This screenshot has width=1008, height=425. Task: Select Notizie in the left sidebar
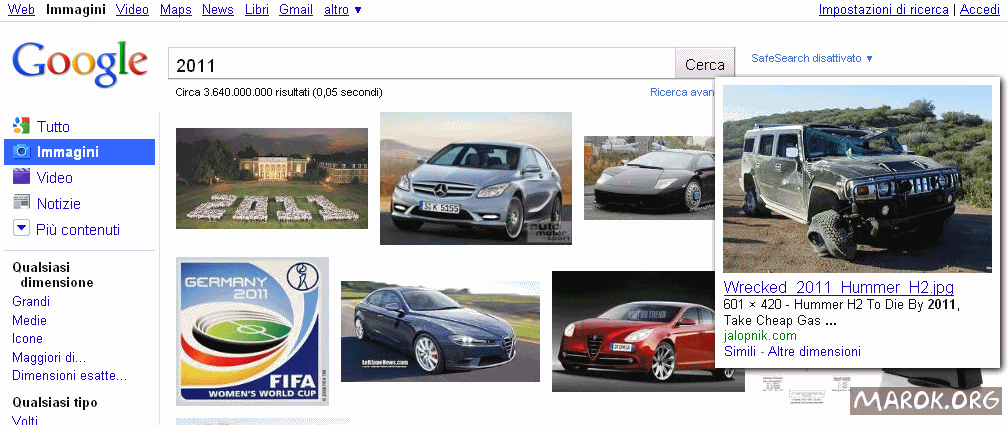58,204
